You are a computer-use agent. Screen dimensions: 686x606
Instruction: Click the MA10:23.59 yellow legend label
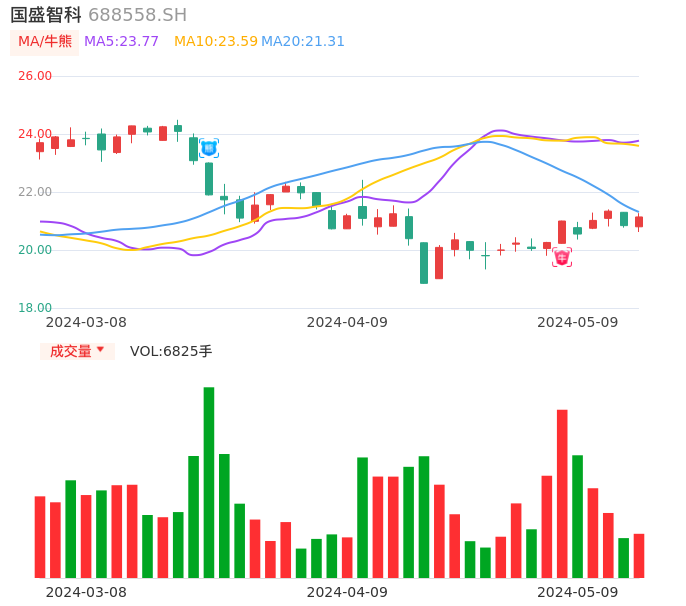click(216, 42)
